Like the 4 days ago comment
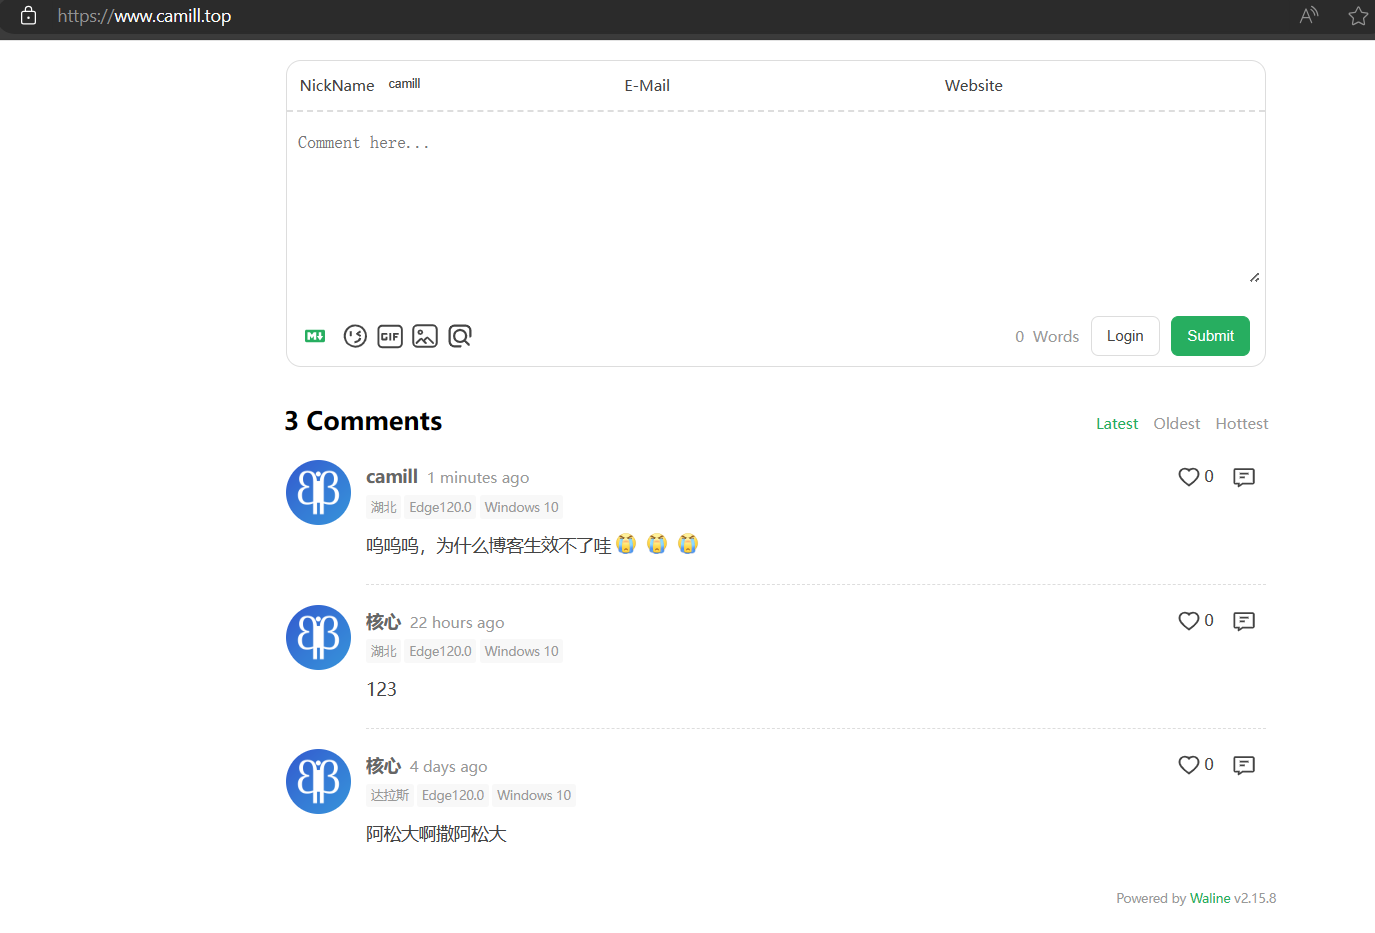The width and height of the screenshot is (1375, 933). [1188, 765]
